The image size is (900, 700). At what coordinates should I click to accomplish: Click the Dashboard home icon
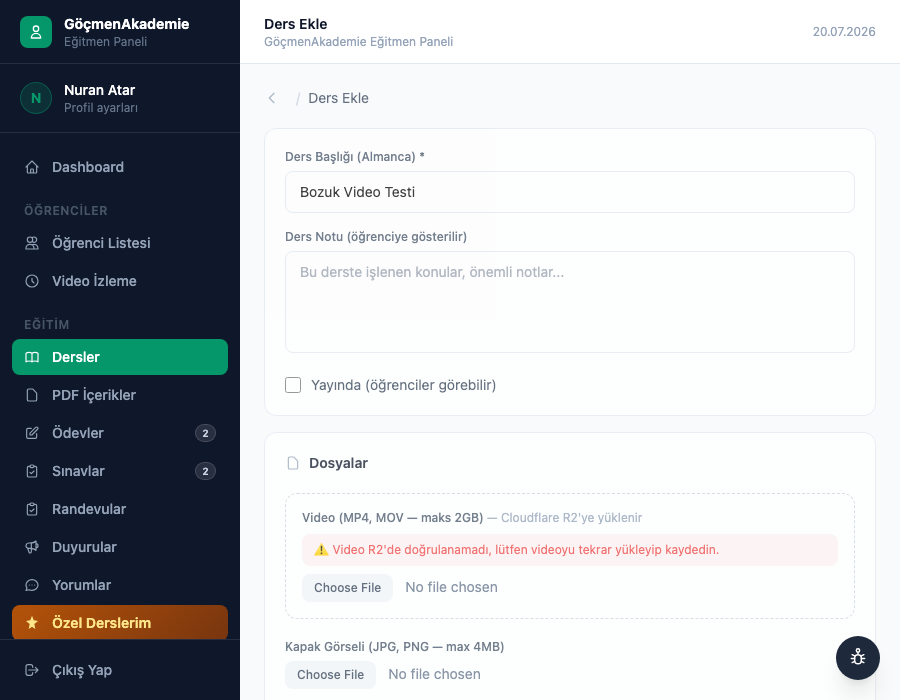click(32, 167)
